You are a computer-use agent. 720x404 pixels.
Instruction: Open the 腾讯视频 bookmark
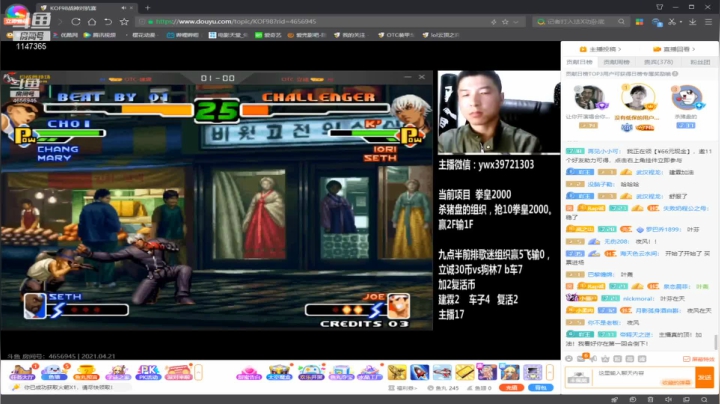pyautogui.click(x=100, y=35)
